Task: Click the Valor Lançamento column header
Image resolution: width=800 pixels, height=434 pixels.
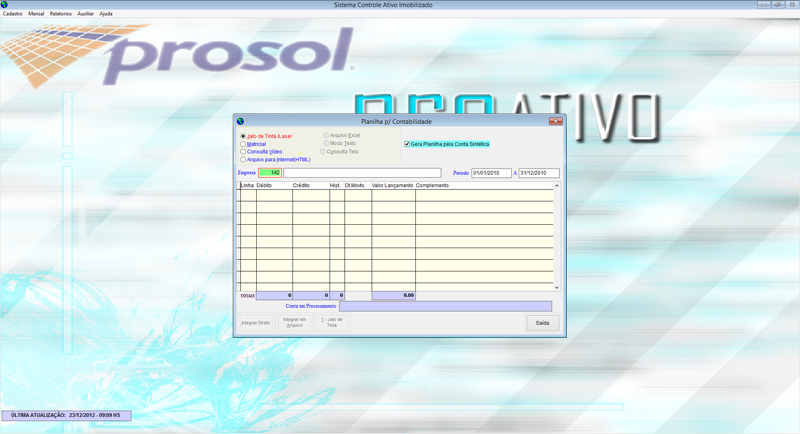Action: [x=392, y=186]
